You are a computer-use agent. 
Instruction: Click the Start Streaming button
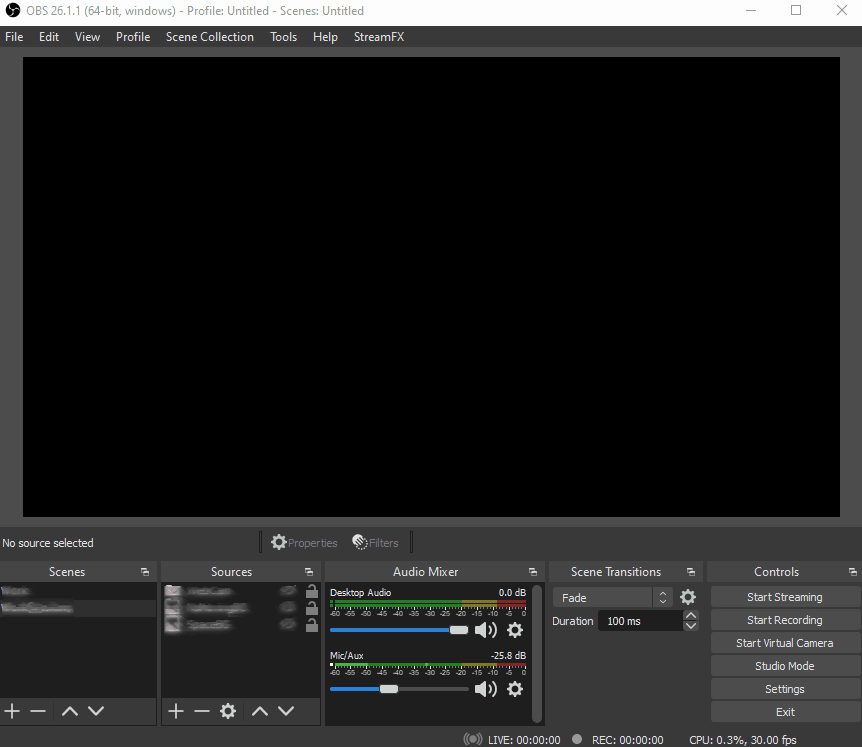tap(785, 597)
